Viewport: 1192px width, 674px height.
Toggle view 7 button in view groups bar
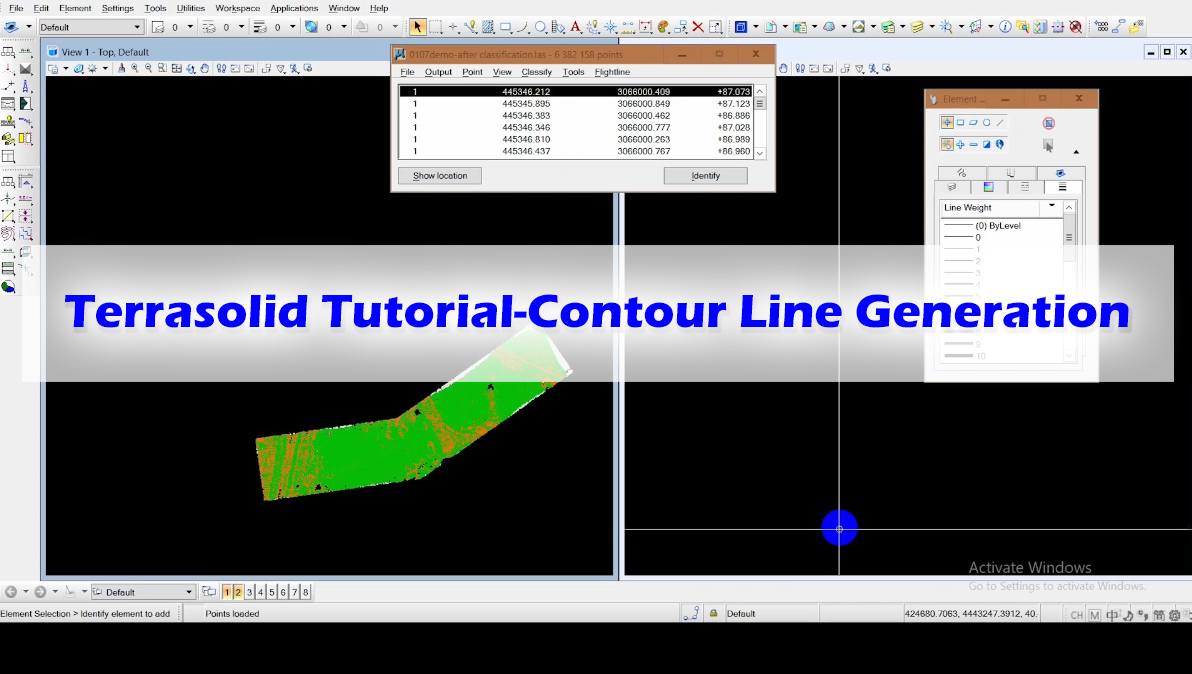pos(295,592)
